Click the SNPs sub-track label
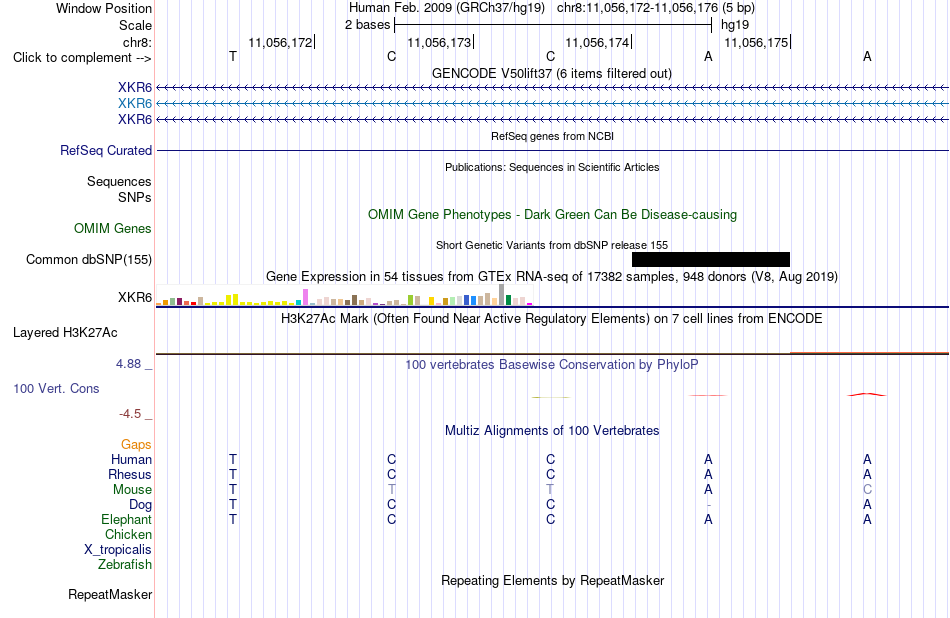This screenshot has height=618, width=950. coord(135,198)
